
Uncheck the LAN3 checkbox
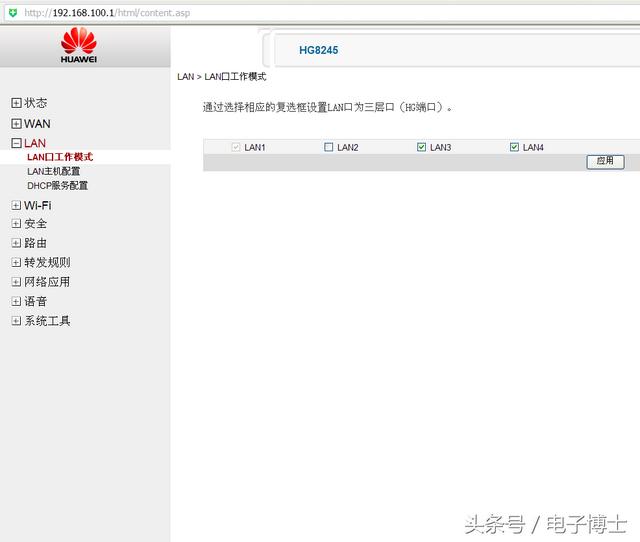[x=421, y=147]
